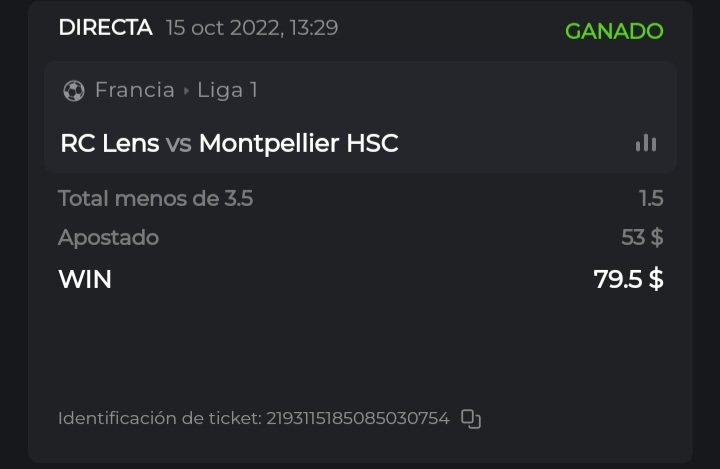Open match statistics bar chart icon
The image size is (720, 469).
coord(646,143)
